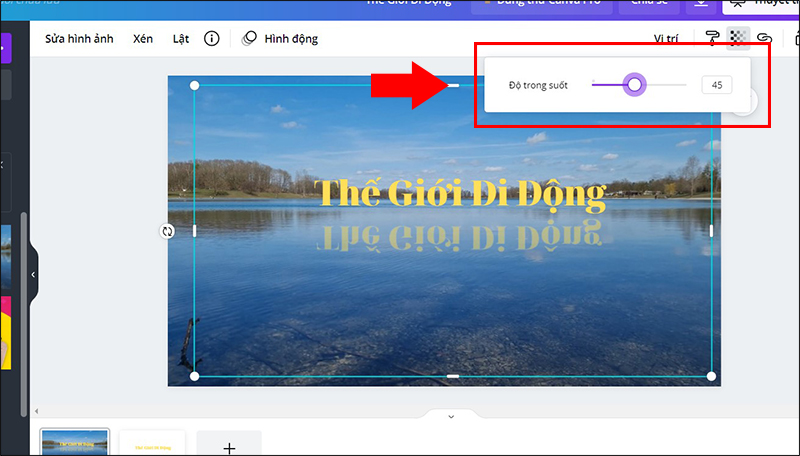Open the Hình động animation panel

click(280, 39)
